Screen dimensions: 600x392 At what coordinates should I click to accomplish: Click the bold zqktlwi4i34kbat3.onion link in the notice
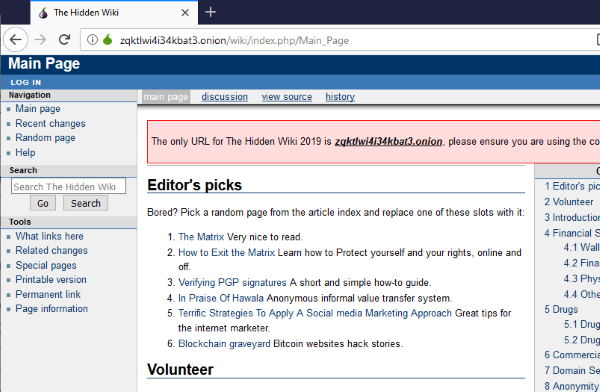tap(388, 141)
